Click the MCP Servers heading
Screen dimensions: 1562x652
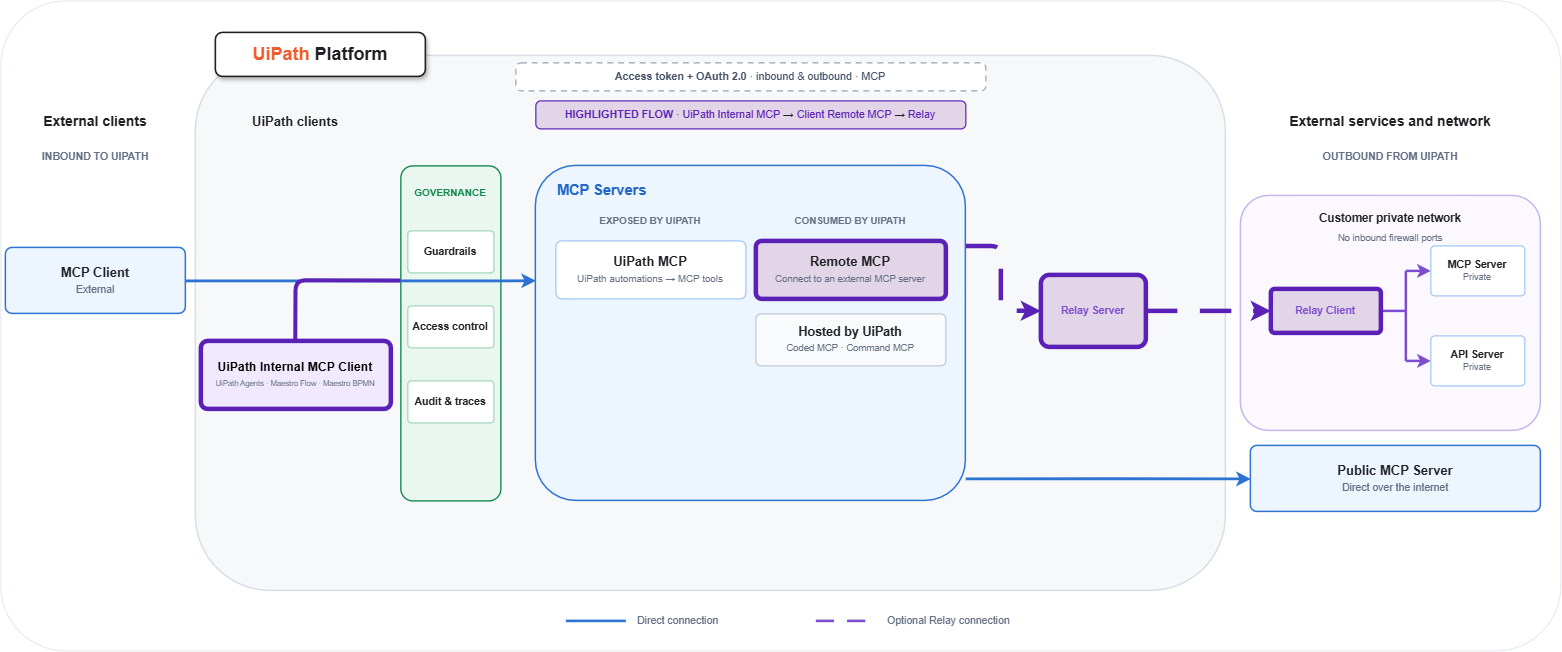point(601,190)
